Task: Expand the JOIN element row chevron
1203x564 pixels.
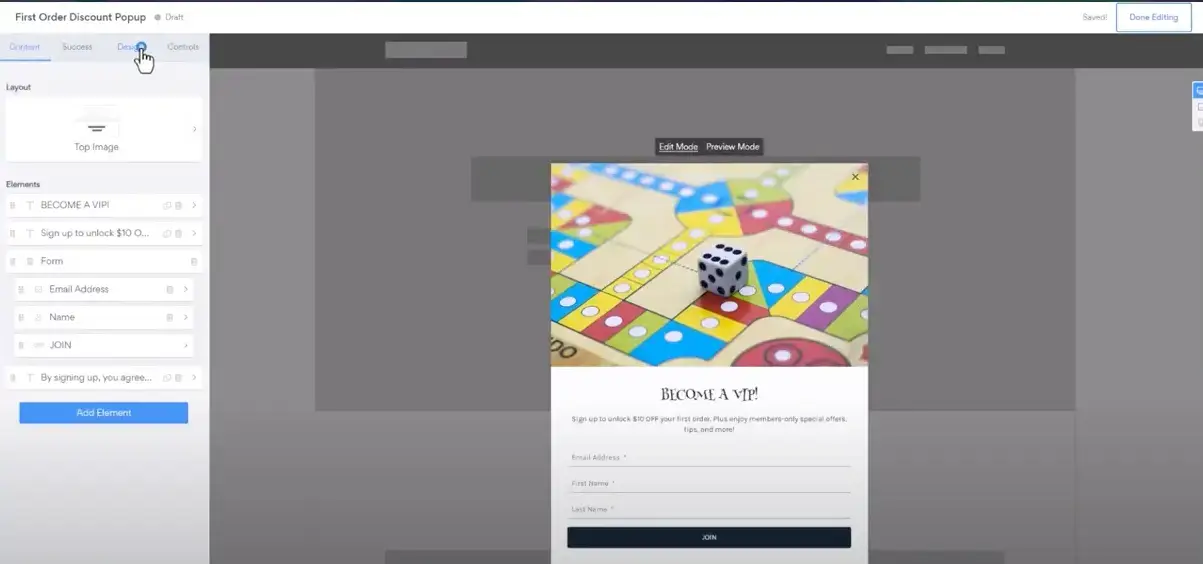Action: tap(186, 345)
